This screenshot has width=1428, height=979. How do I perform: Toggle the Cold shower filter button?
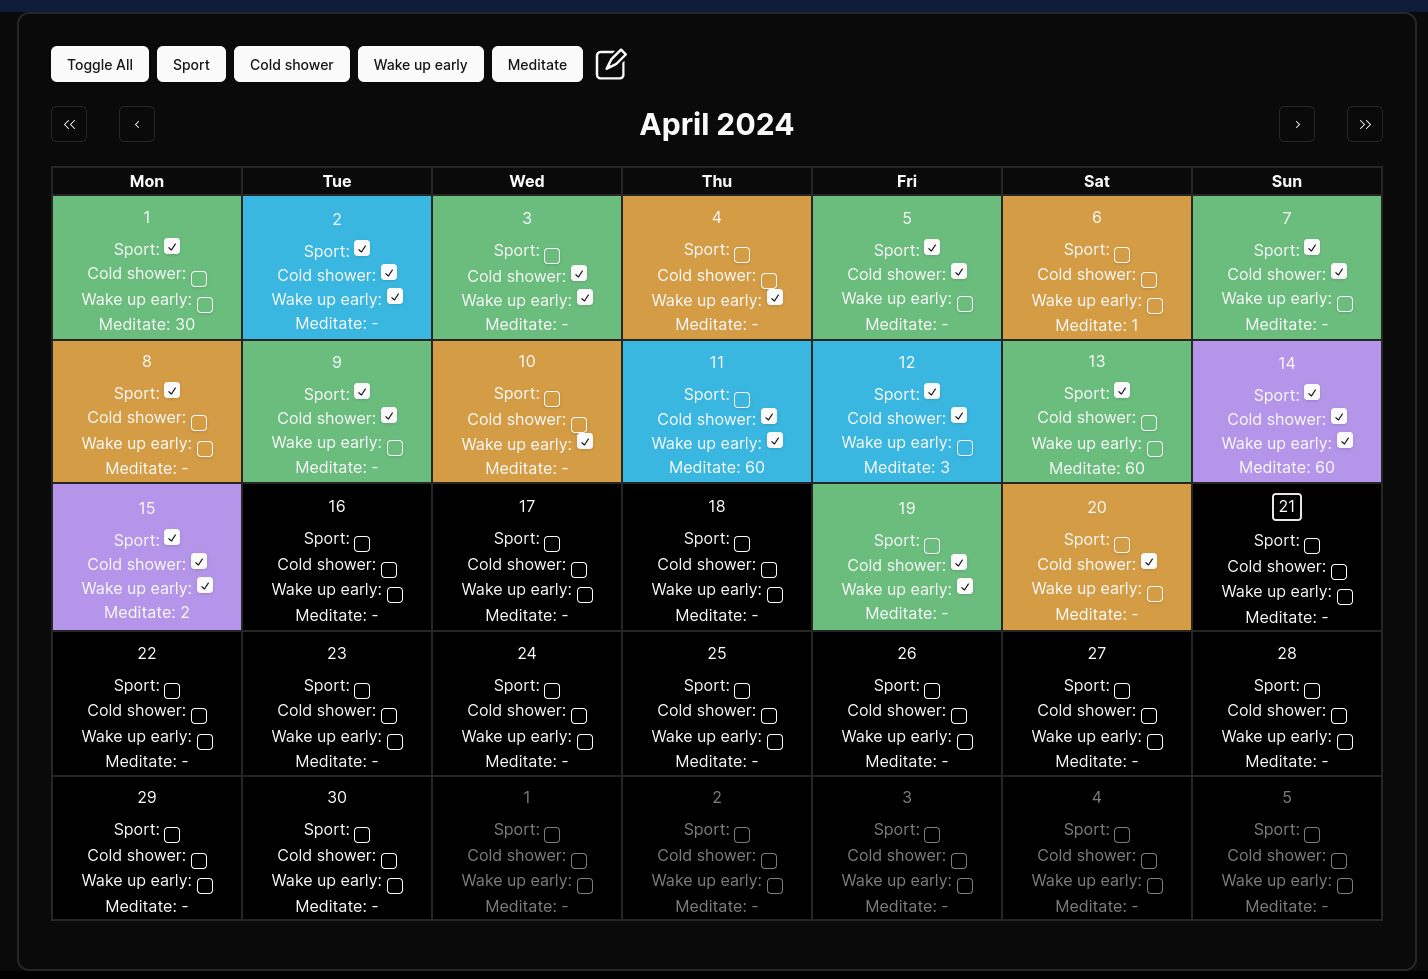(x=292, y=64)
